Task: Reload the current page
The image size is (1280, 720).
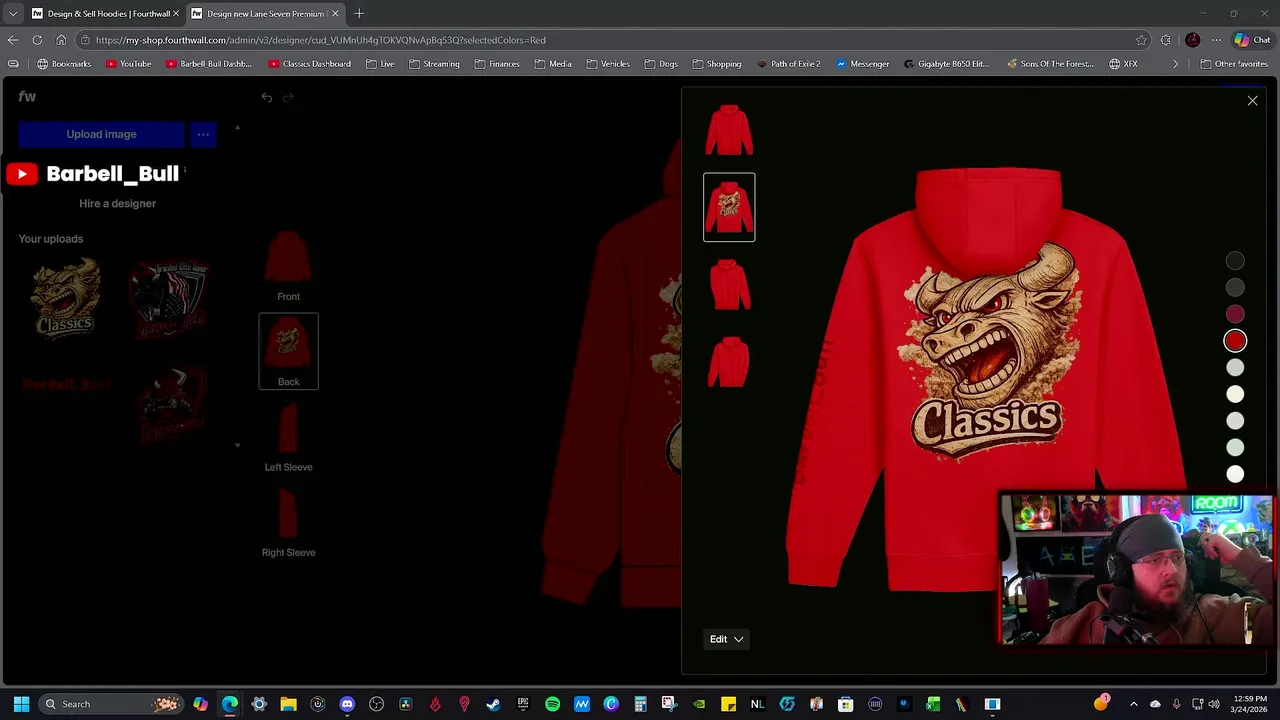Action: [37, 40]
